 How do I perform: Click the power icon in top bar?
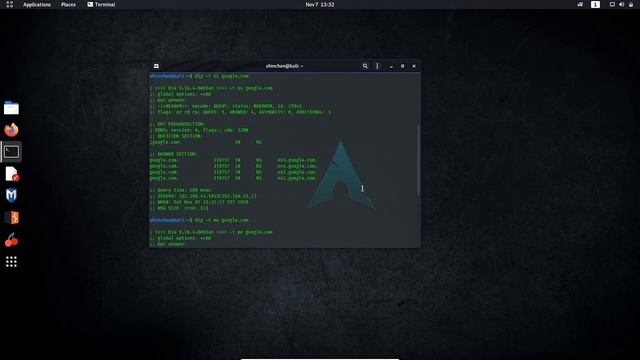tap(631, 4)
